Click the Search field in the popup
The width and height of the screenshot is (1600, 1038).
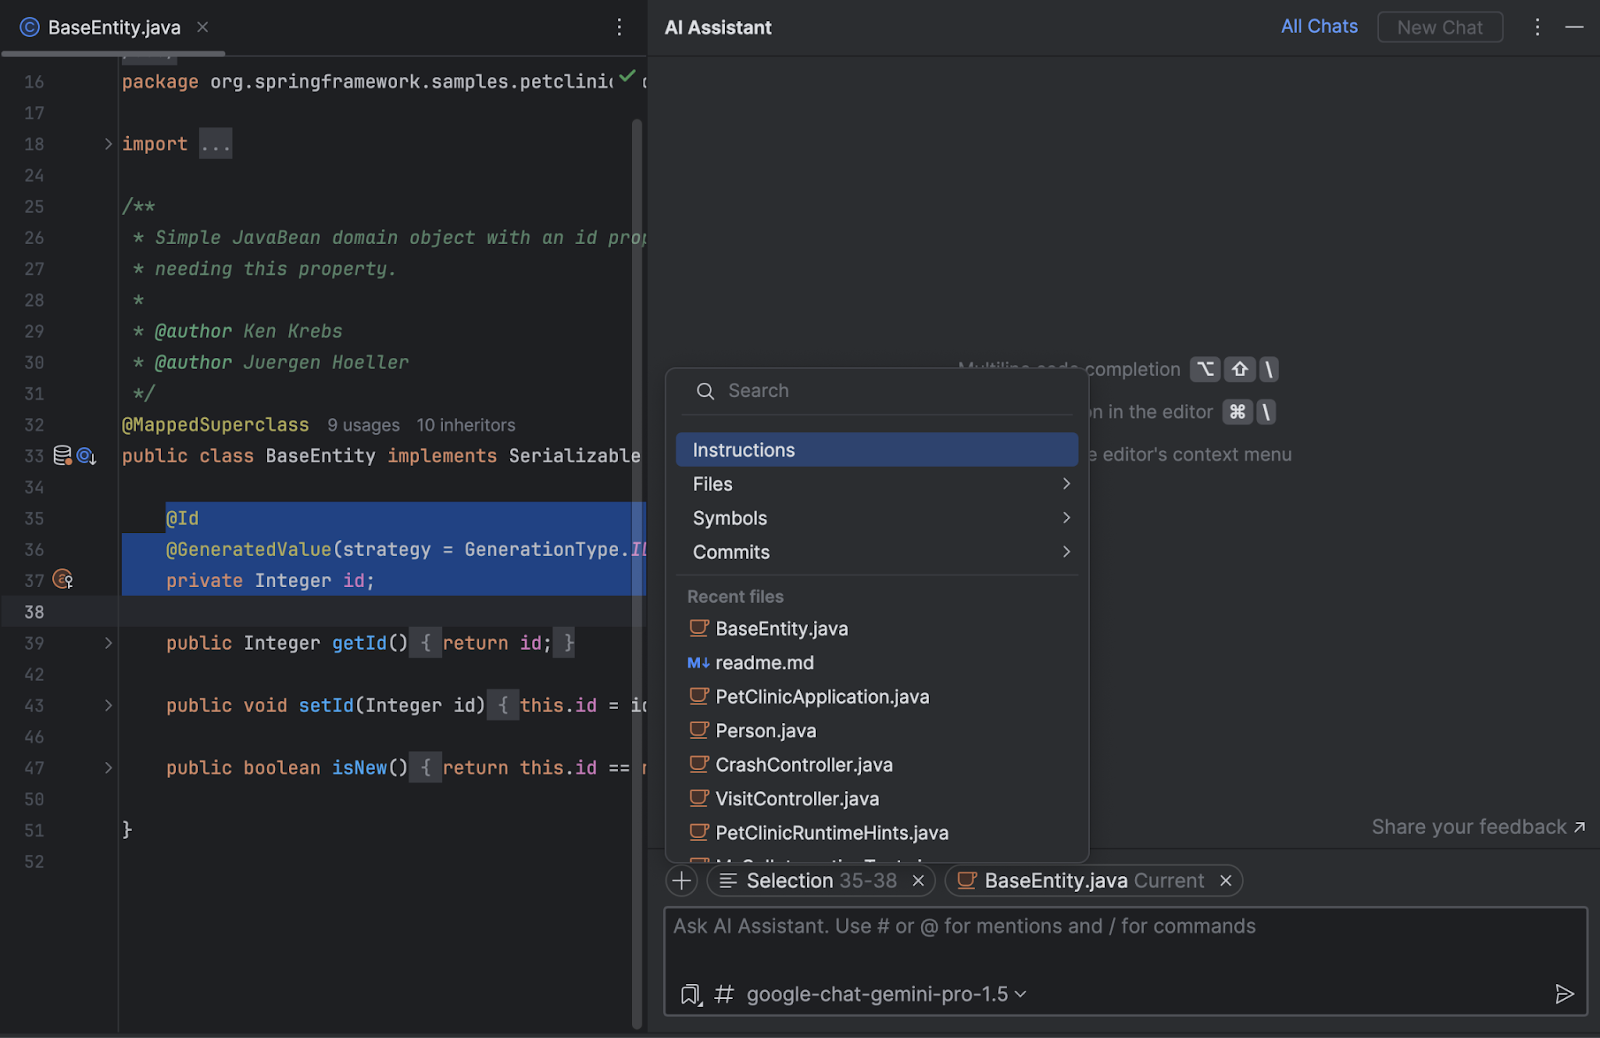pyautogui.click(x=880, y=391)
